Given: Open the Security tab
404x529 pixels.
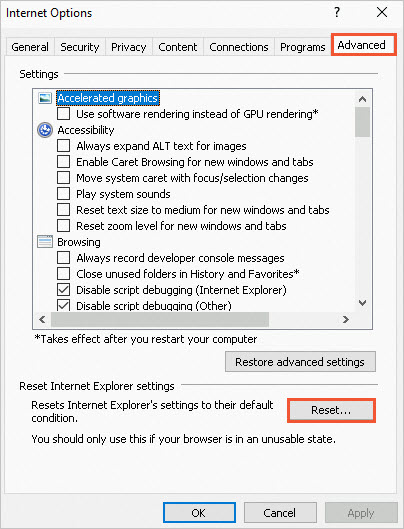Looking at the screenshot, I should pos(80,47).
